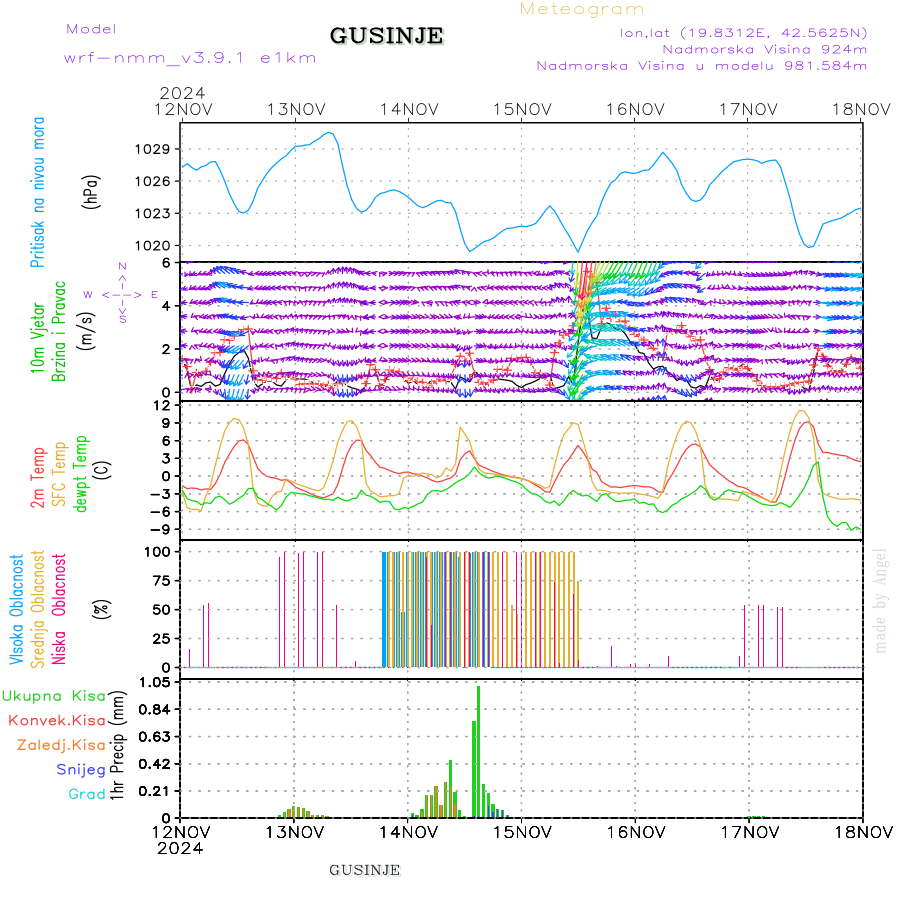Image resolution: width=900 pixels, height=900 pixels.
Task: Click the top-axis '16NOV' date label
Action: pyautogui.click(x=636, y=109)
